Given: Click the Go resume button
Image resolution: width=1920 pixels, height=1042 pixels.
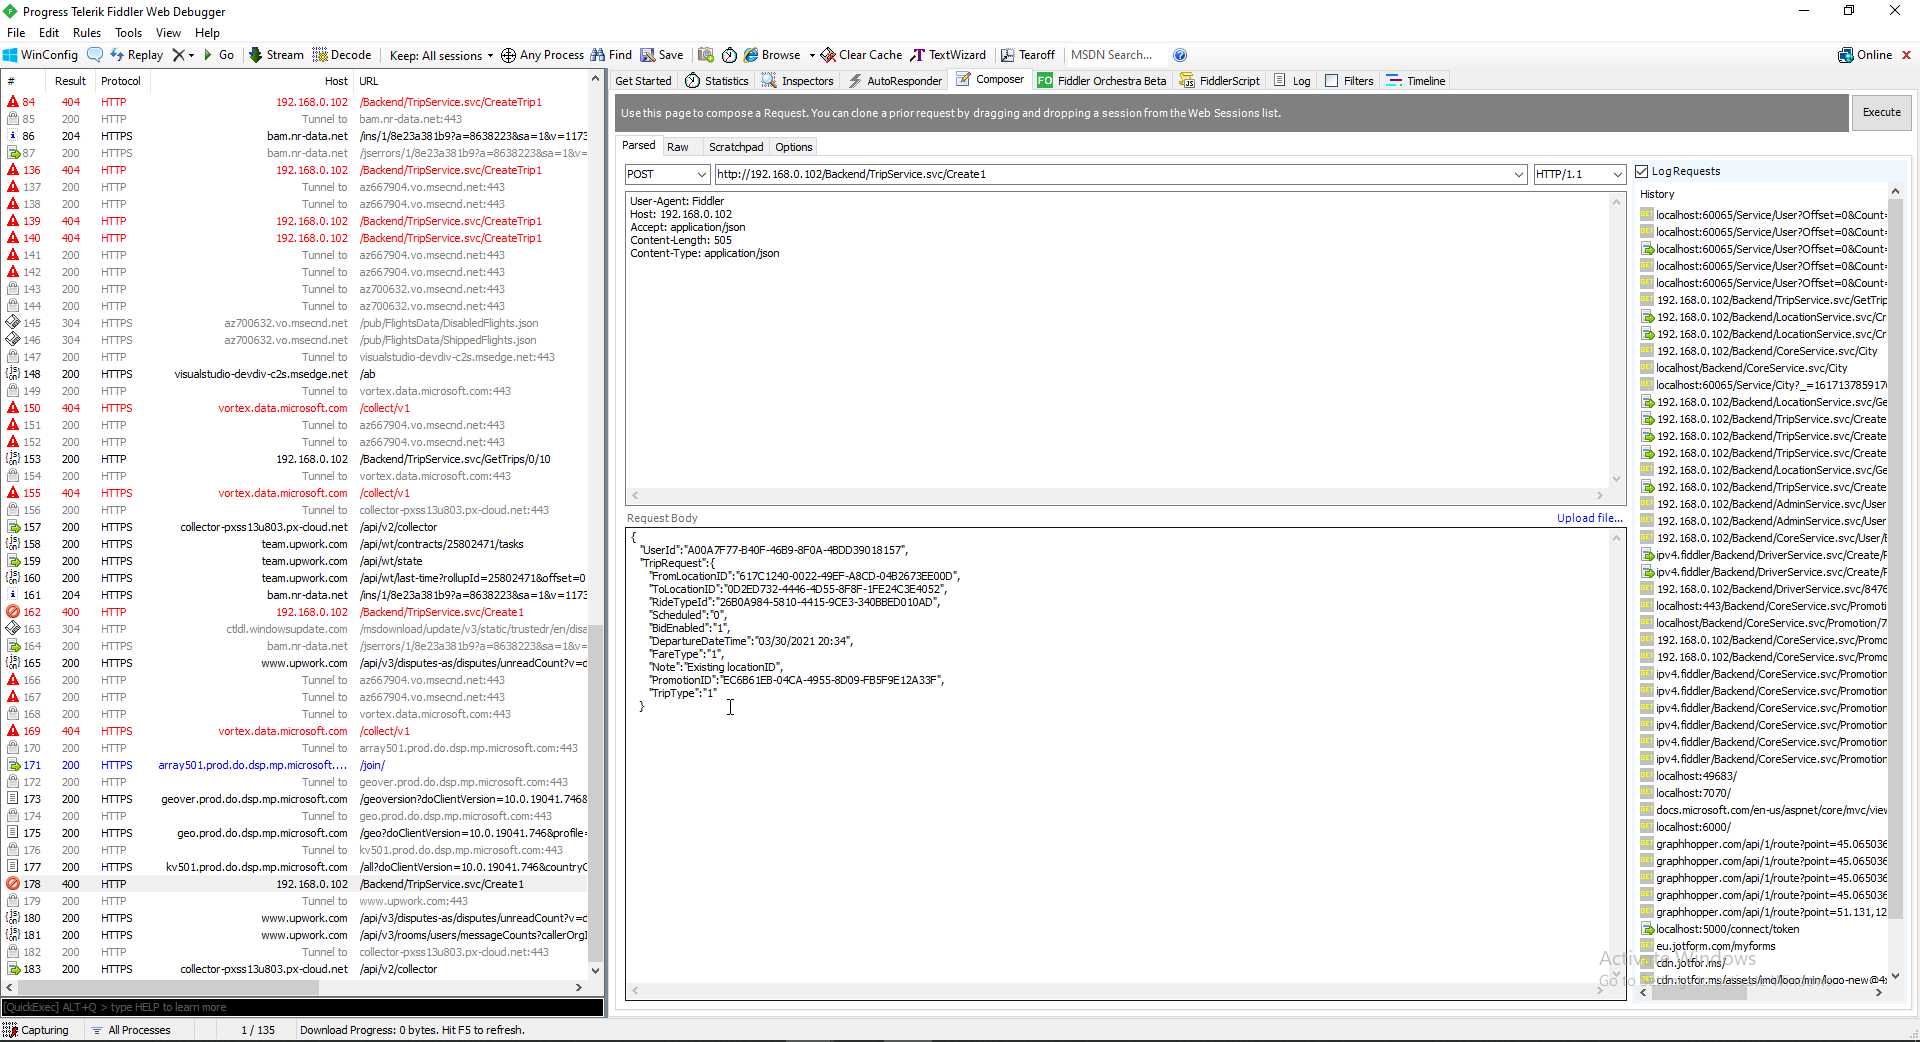Looking at the screenshot, I should pyautogui.click(x=219, y=55).
